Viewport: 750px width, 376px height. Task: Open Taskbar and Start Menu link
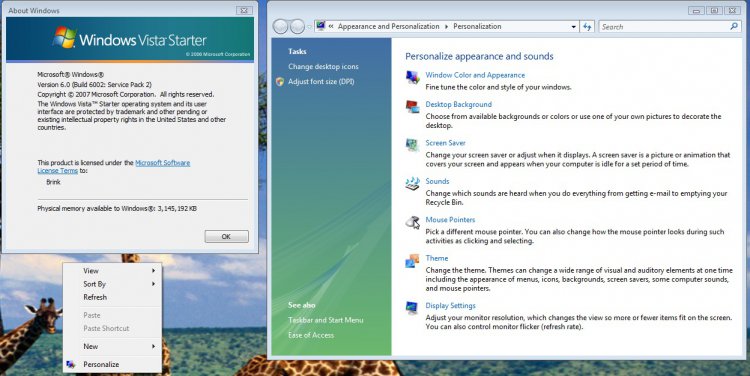(325, 320)
